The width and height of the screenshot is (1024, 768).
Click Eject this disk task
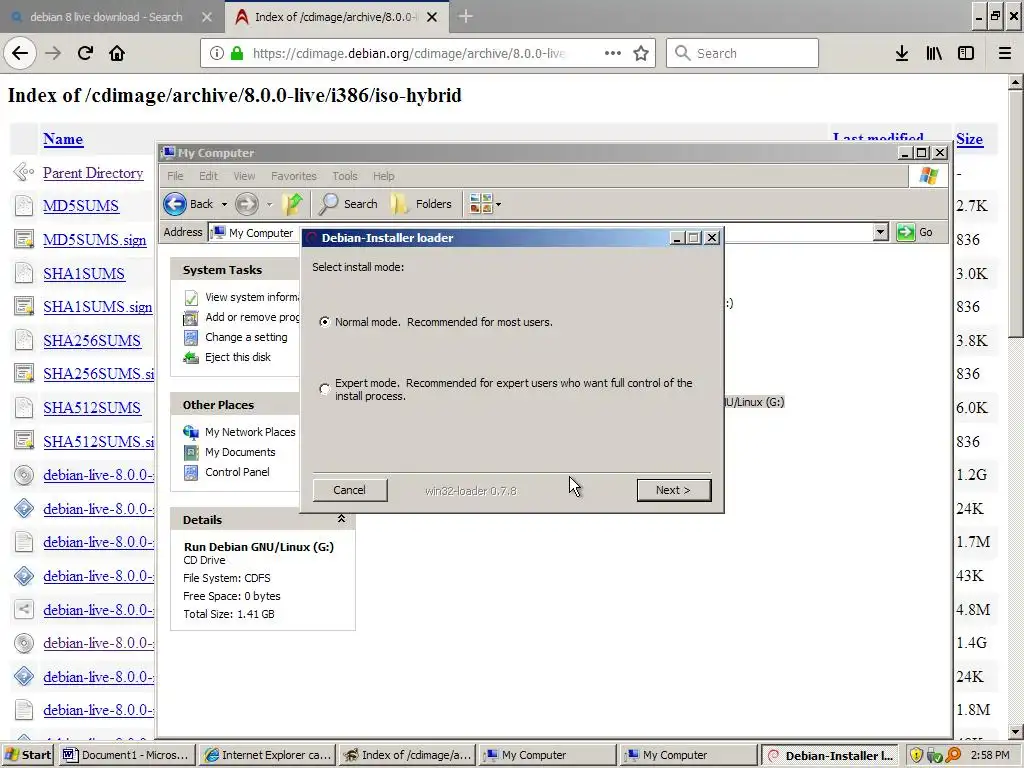coord(227,357)
